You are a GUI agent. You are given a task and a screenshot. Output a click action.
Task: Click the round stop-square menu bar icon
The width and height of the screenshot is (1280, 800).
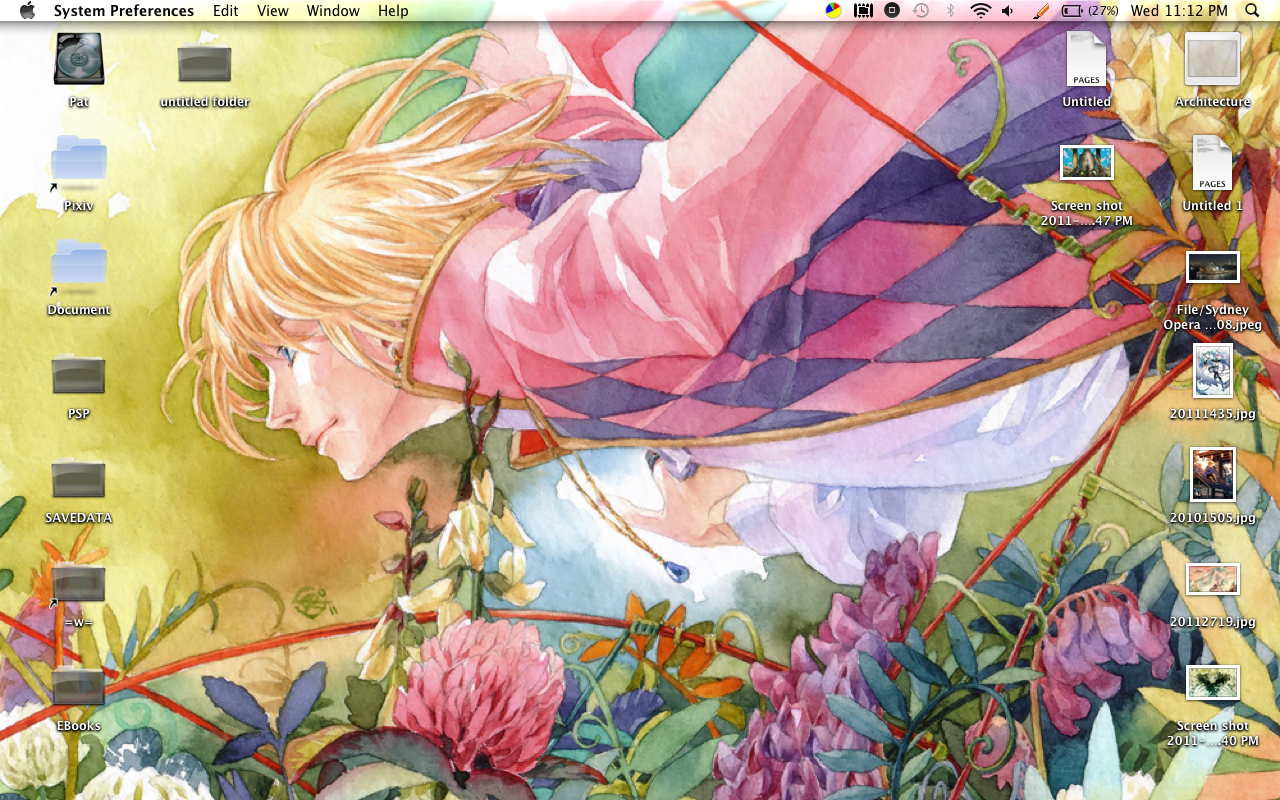892,11
